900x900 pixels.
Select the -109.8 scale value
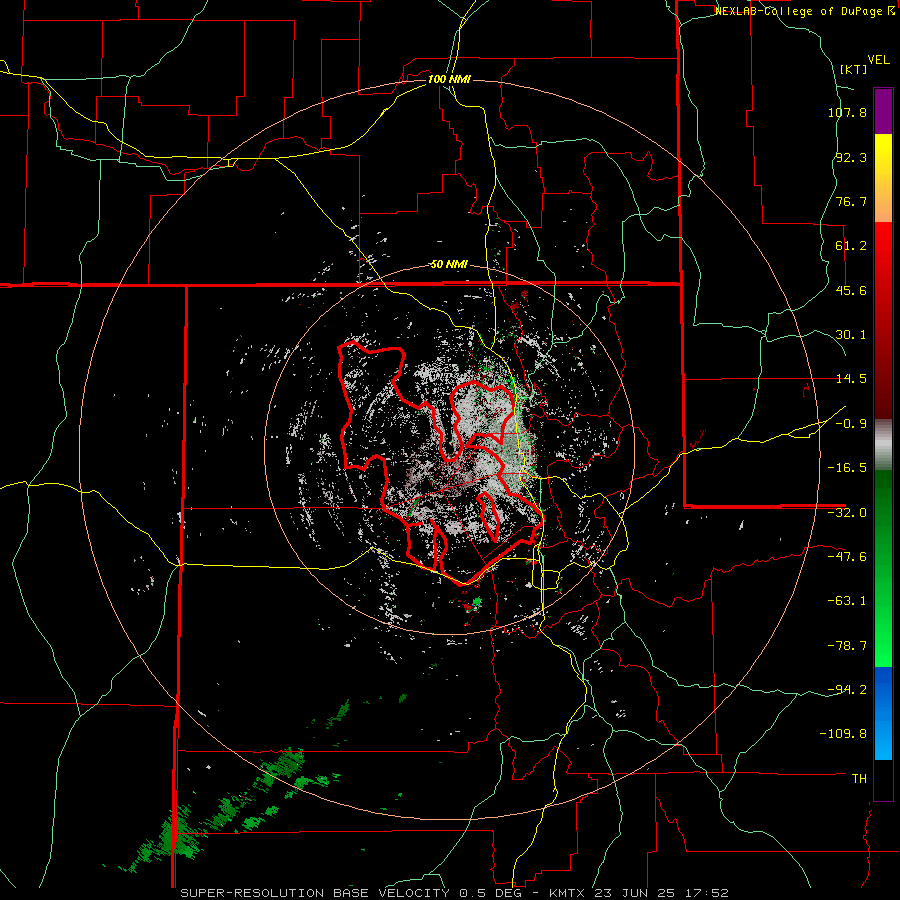[x=844, y=734]
